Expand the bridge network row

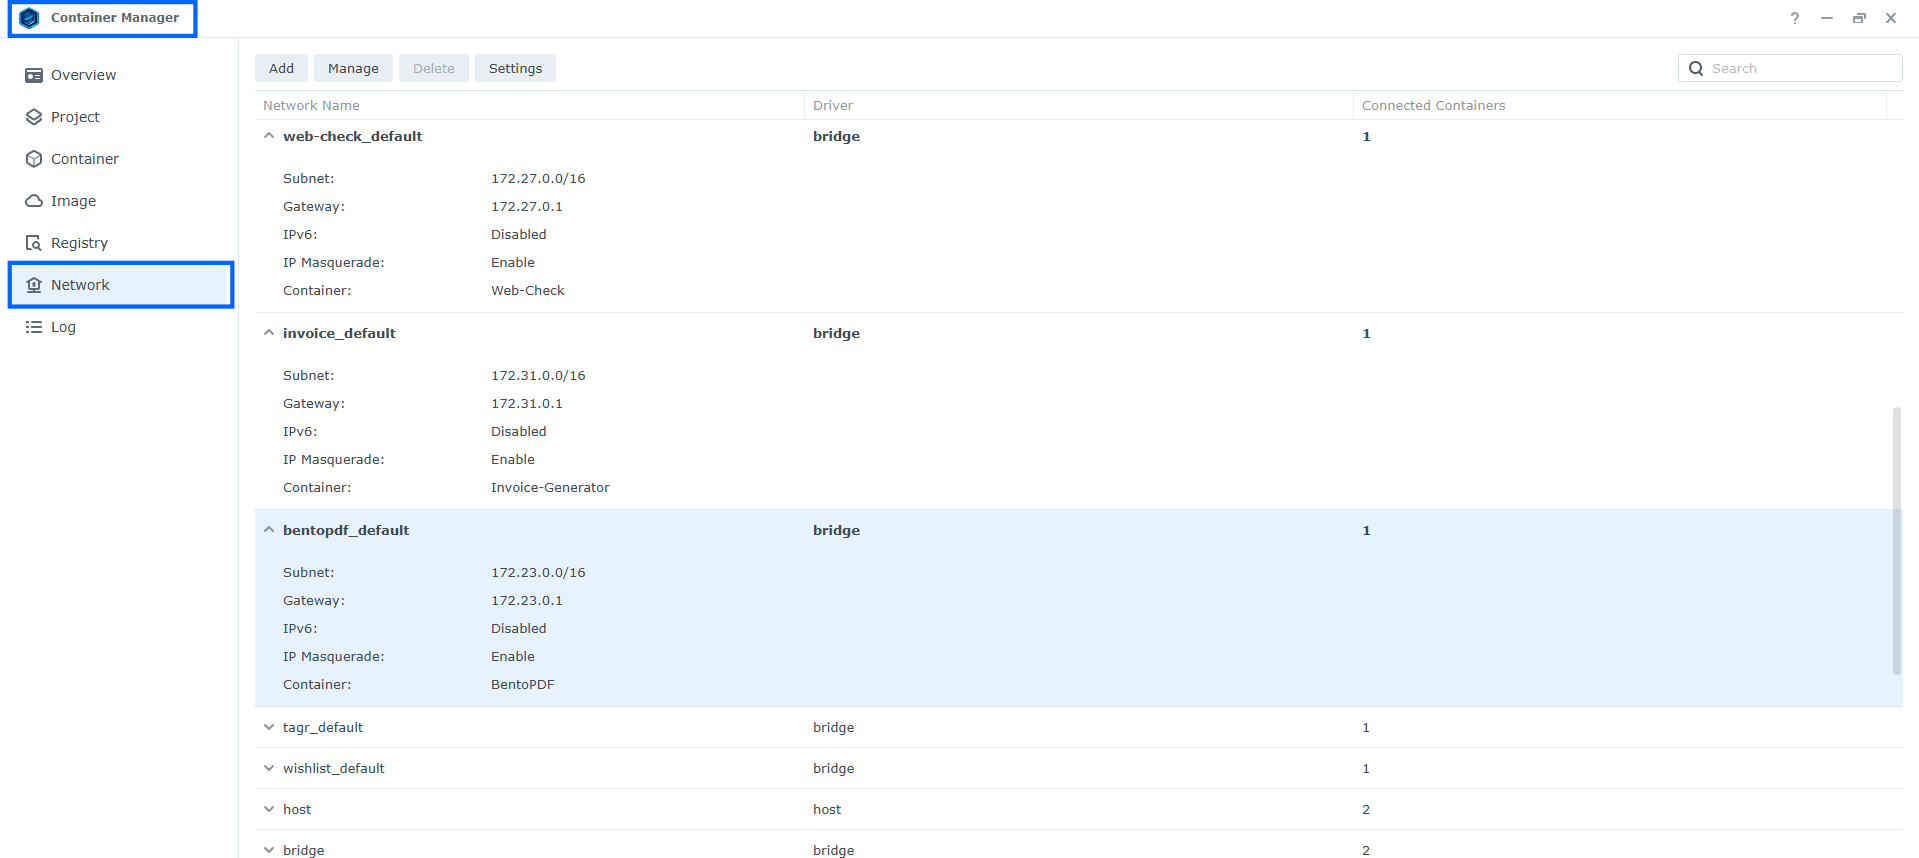click(269, 850)
